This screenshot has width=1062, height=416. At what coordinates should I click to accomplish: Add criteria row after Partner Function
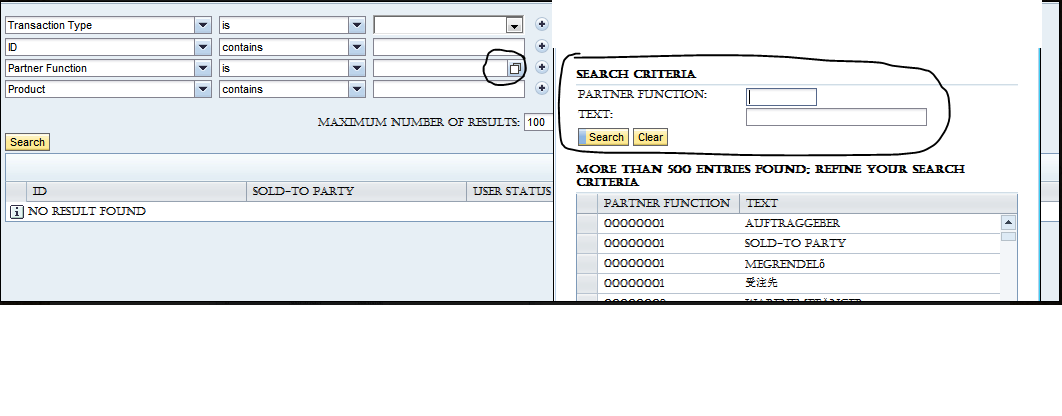542,67
